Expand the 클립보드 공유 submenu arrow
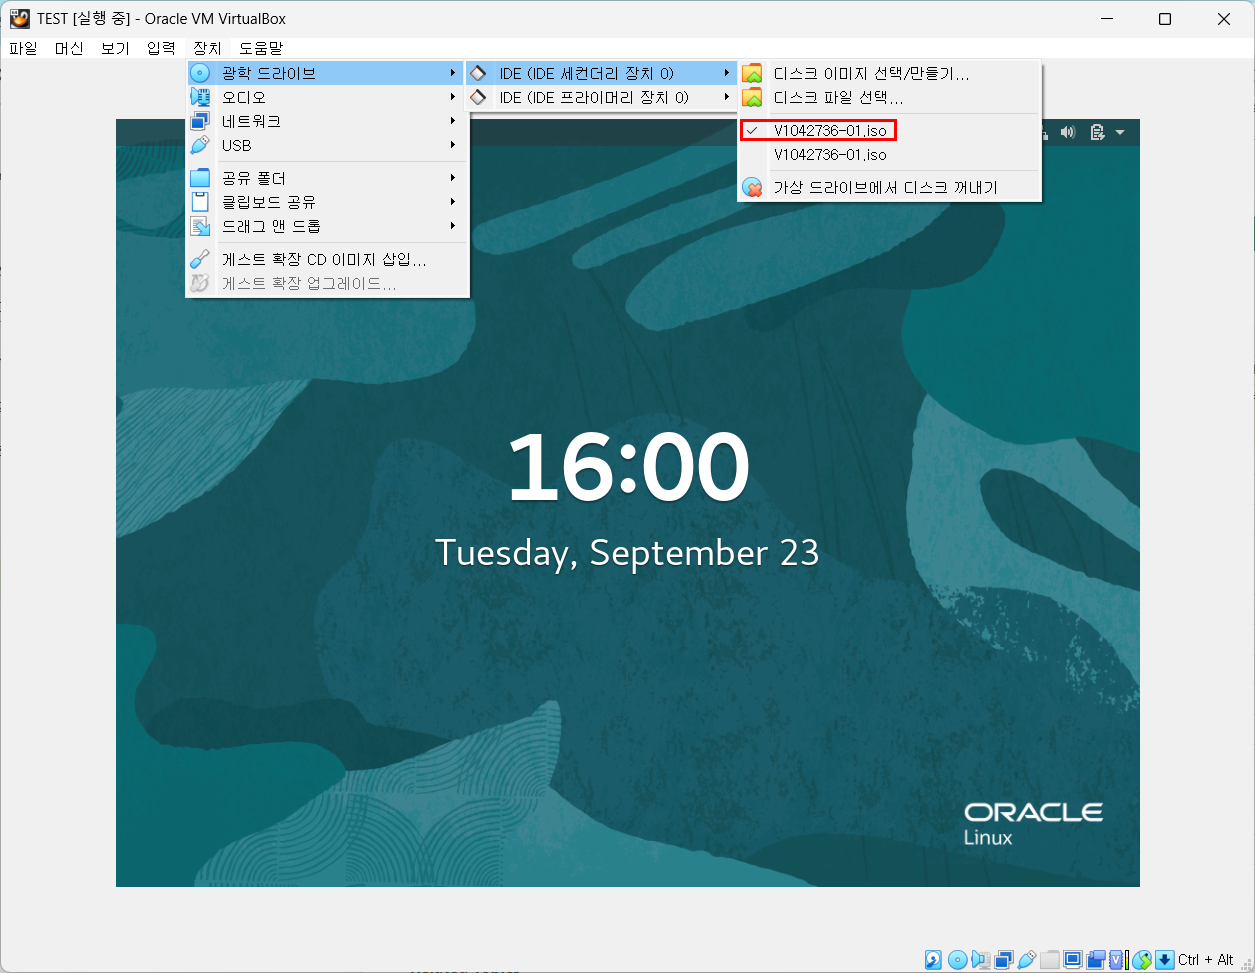Image resolution: width=1255 pixels, height=973 pixels. 453,202
